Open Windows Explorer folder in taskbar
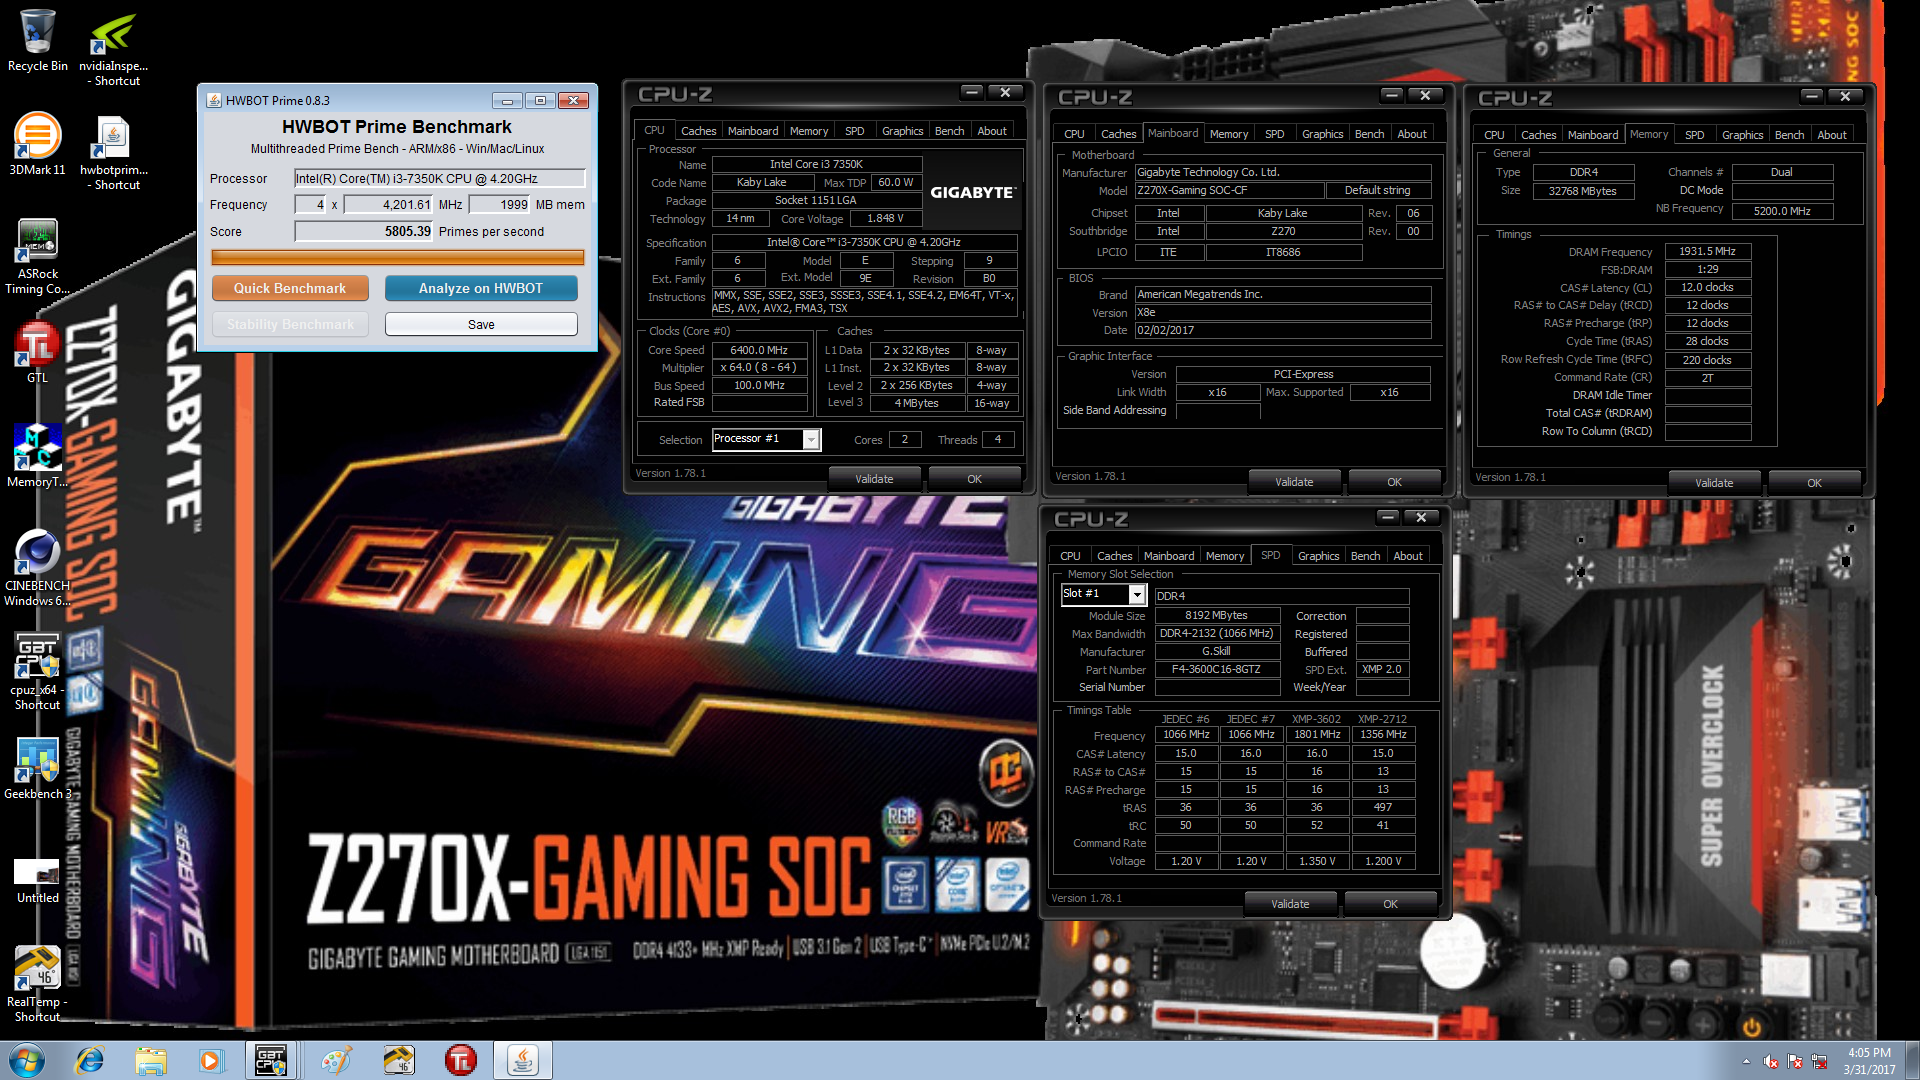The height and width of the screenshot is (1080, 1920). click(151, 1060)
